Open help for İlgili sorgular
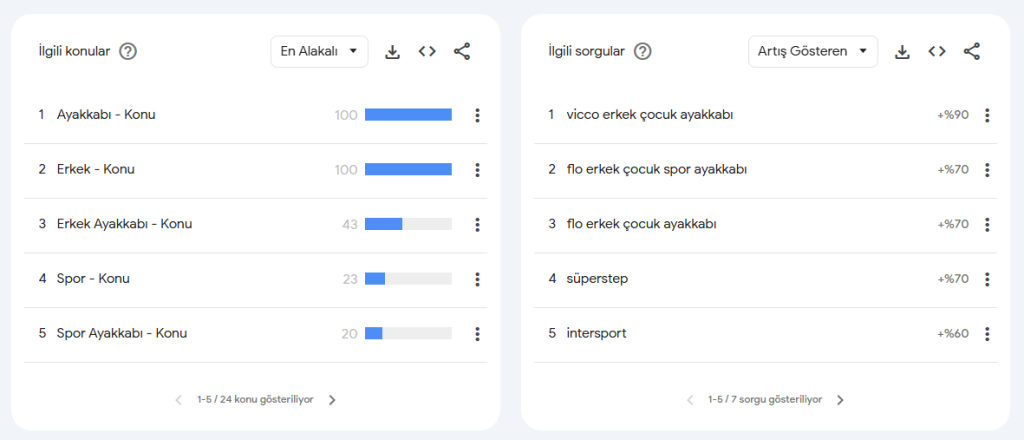 coord(642,52)
